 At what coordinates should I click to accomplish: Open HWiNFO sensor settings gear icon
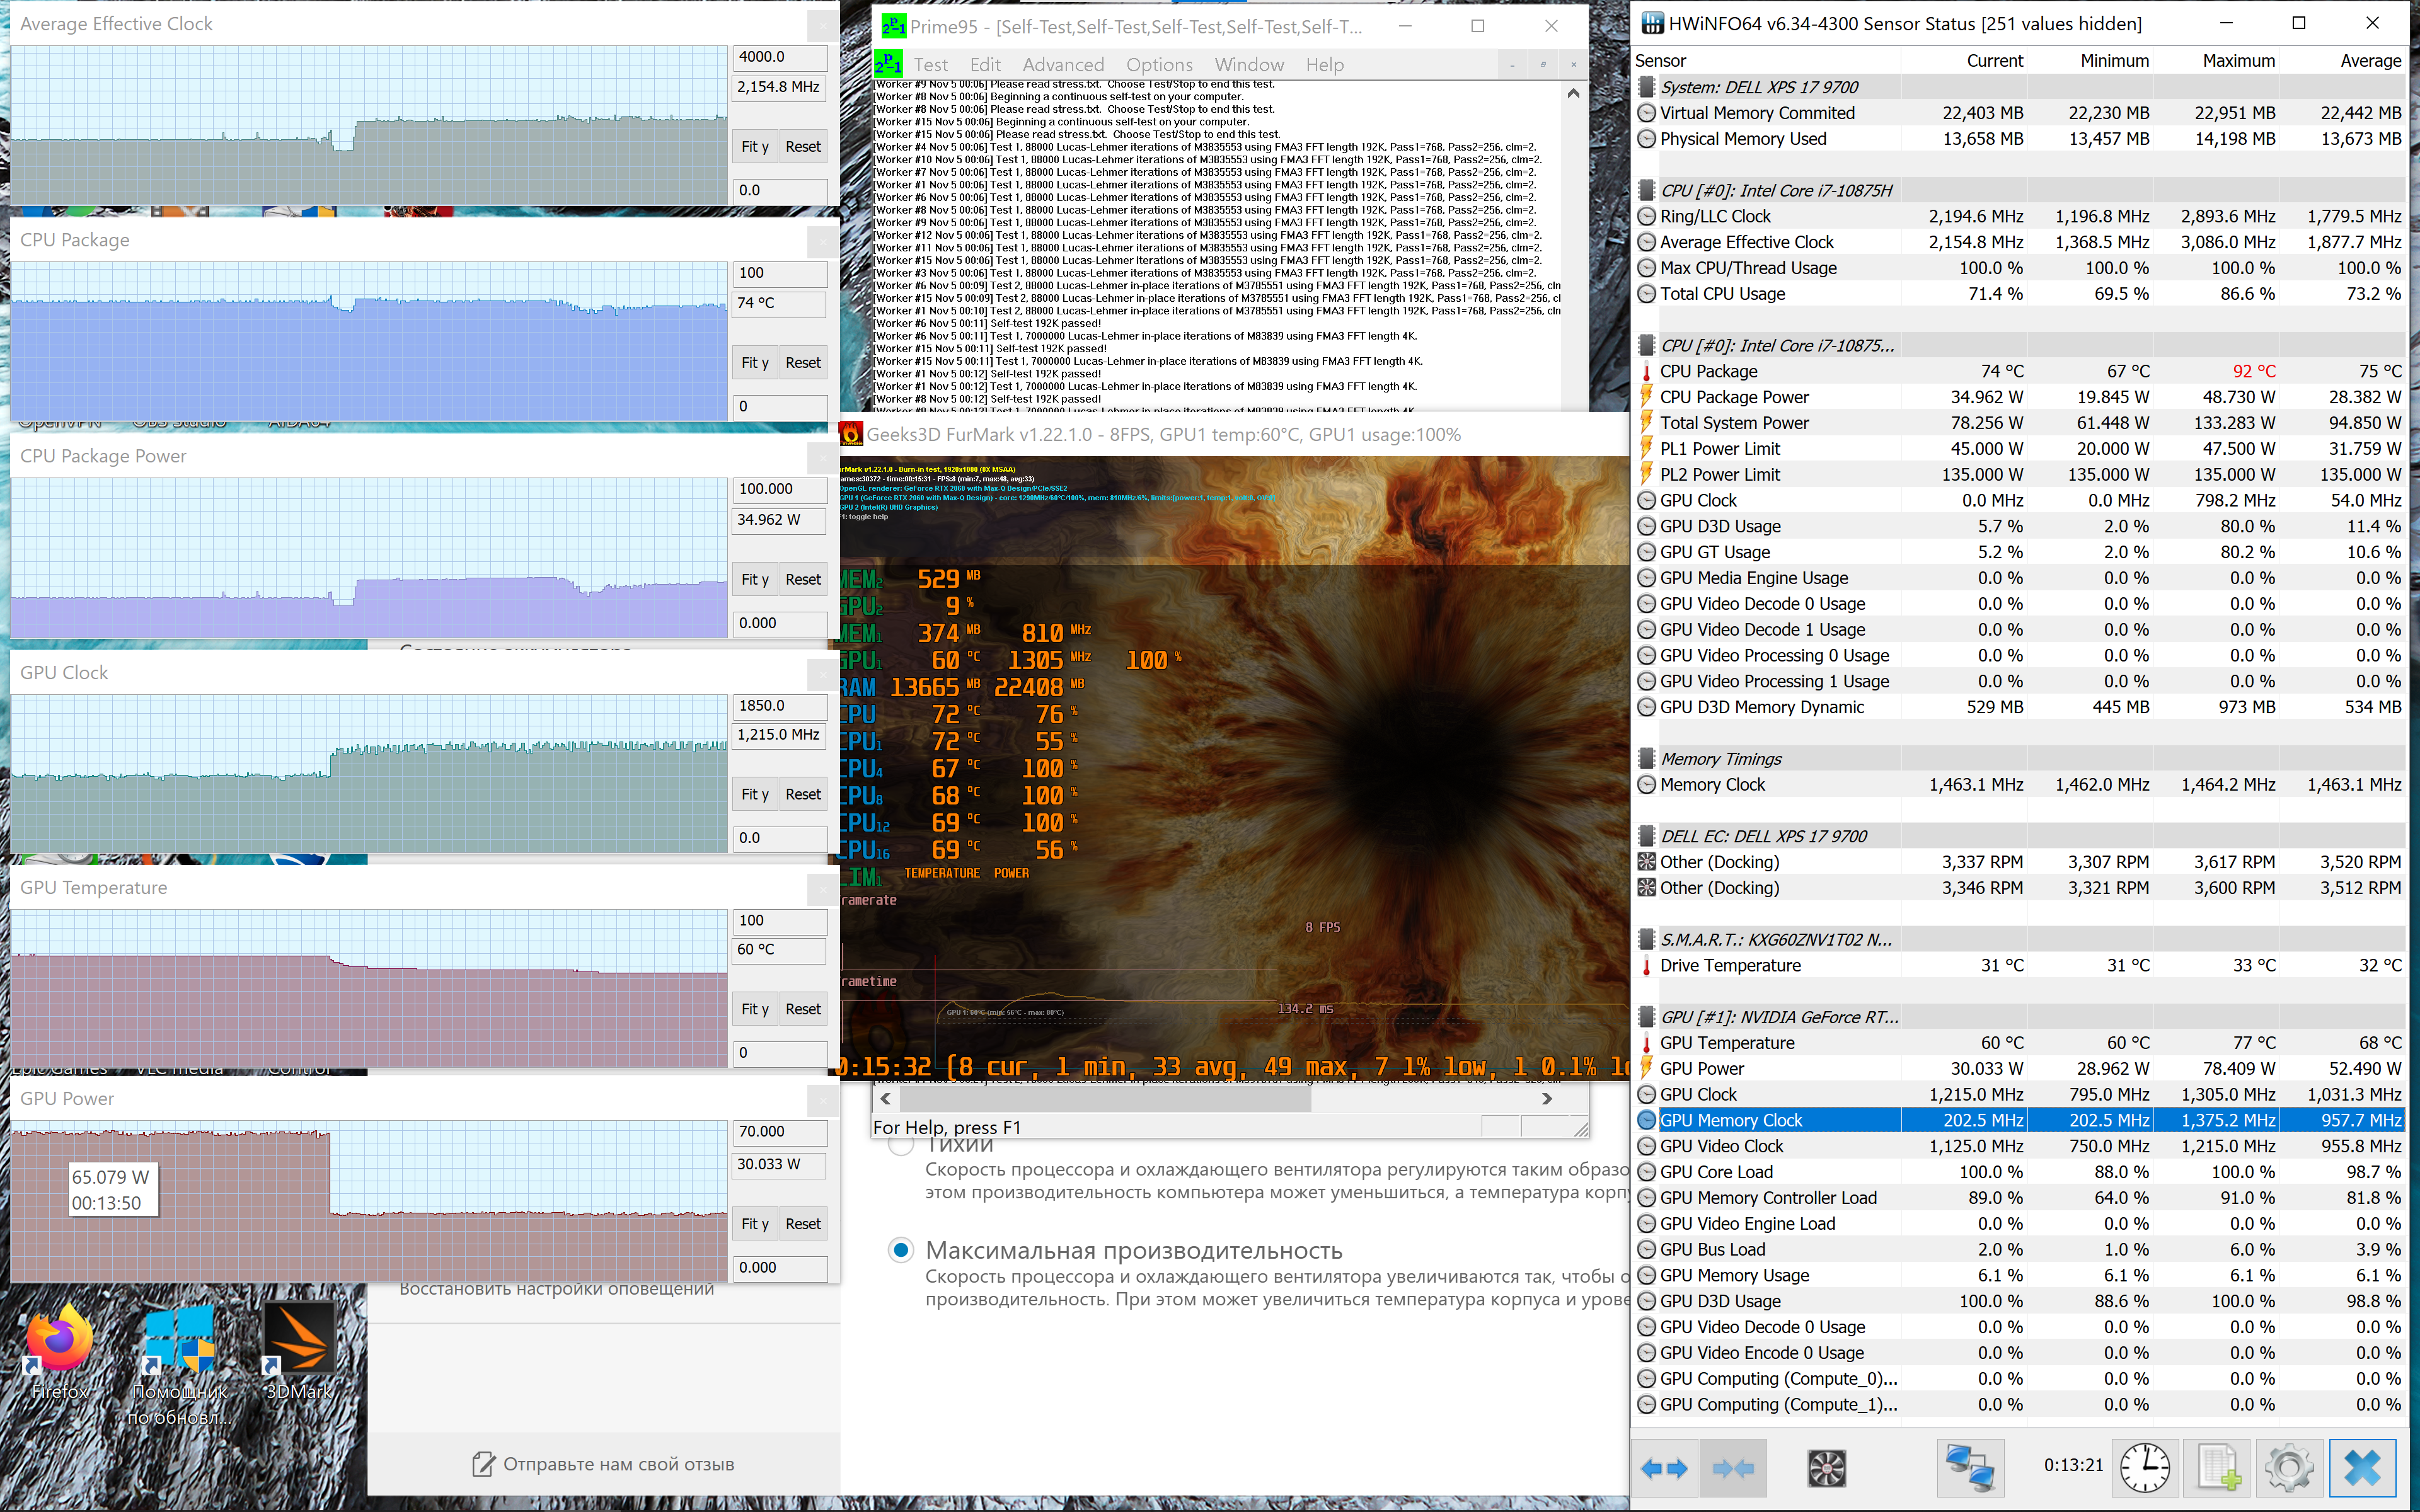(2289, 1468)
